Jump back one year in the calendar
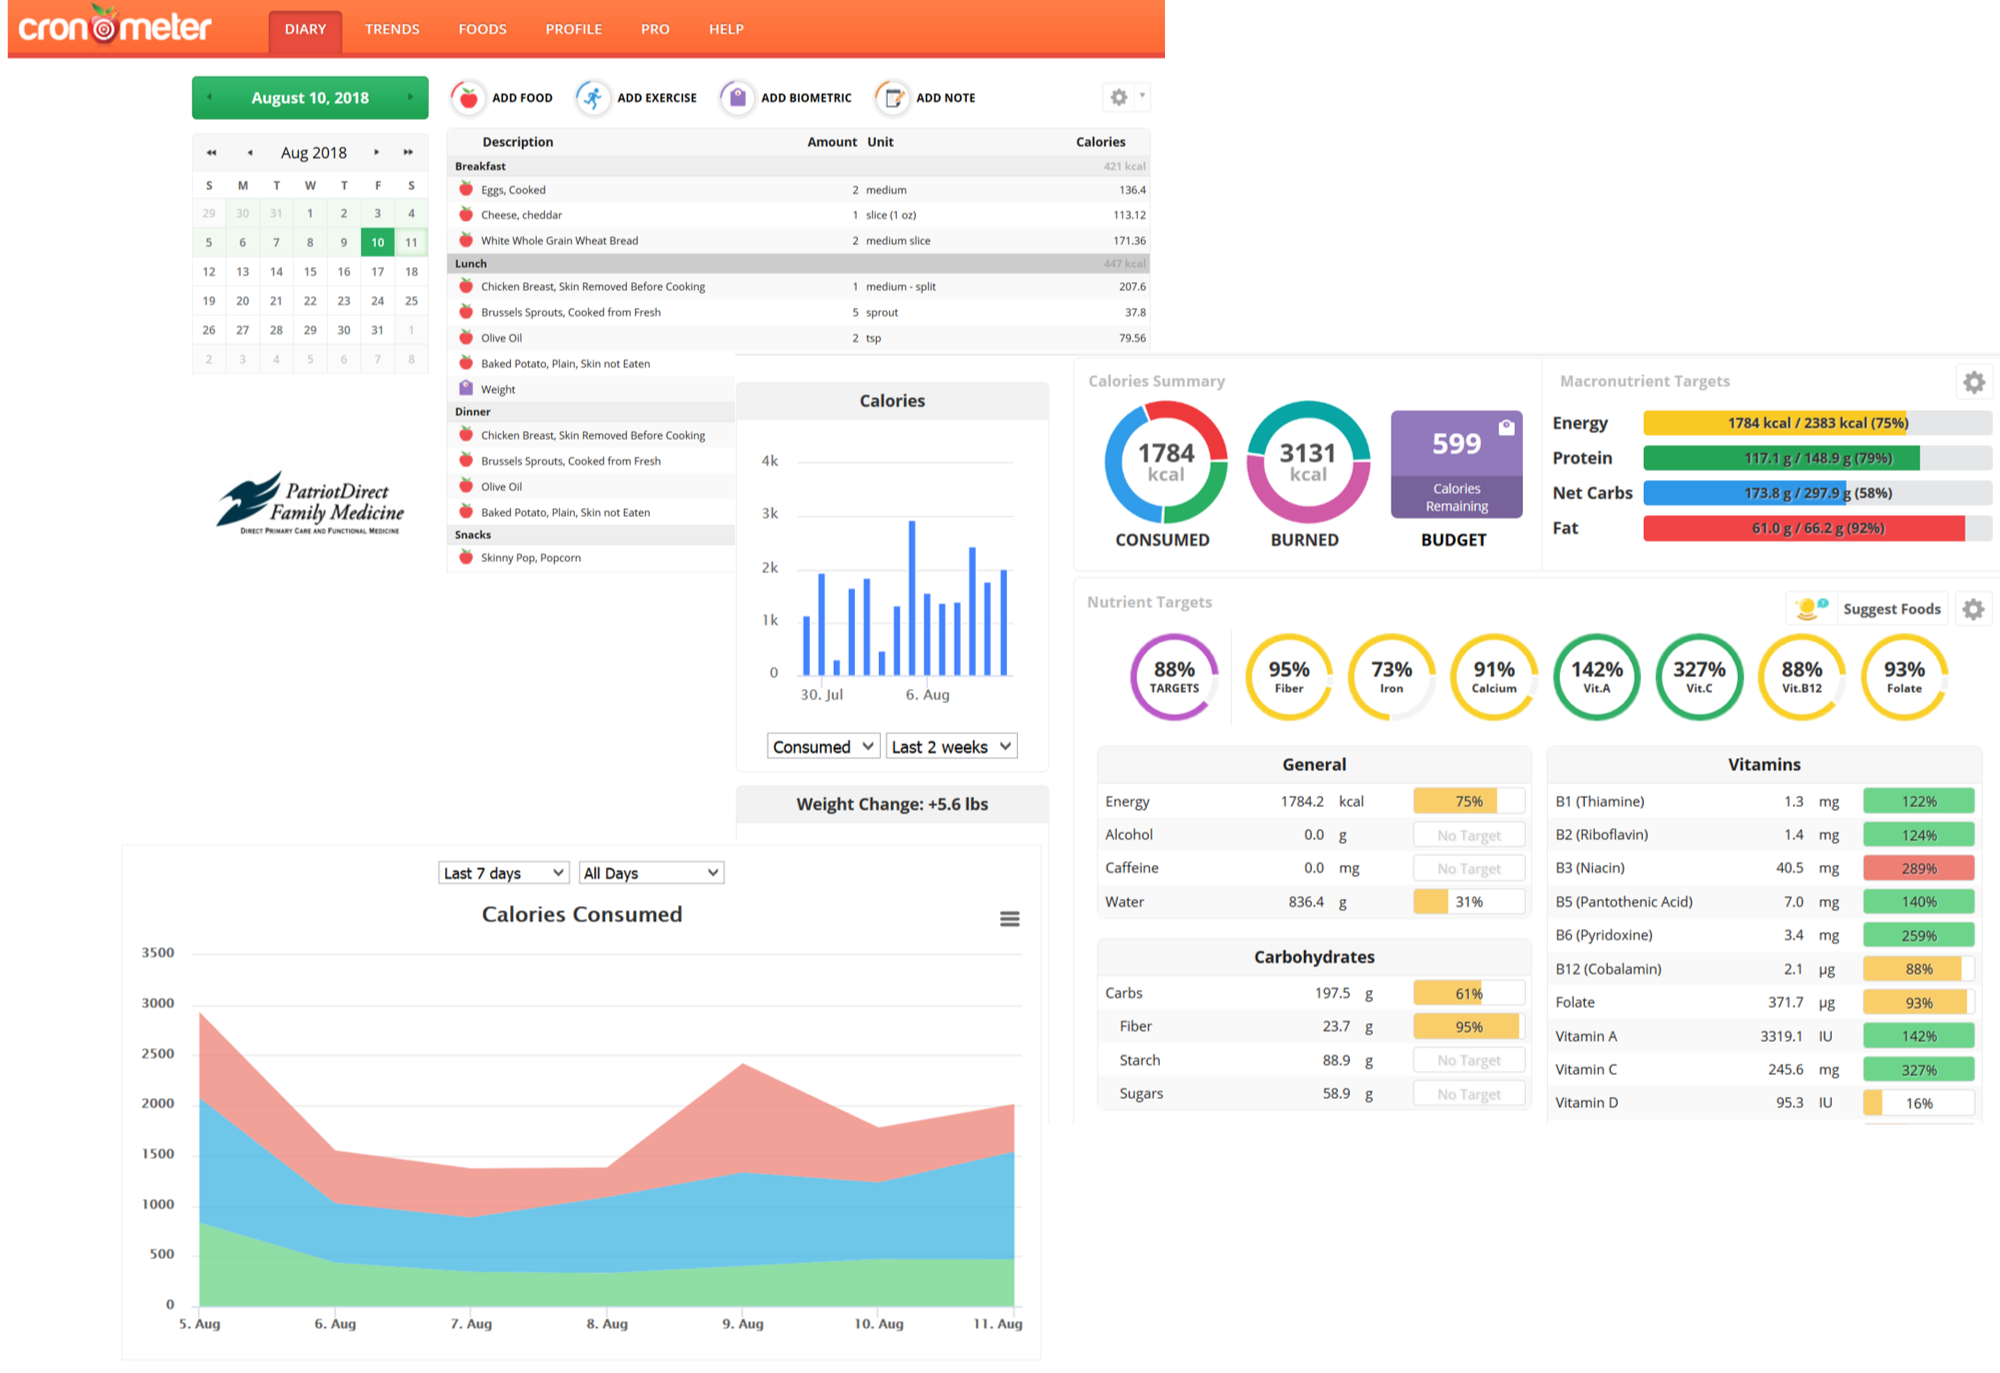Screen dimensions: 2000x1373 click(x=211, y=153)
